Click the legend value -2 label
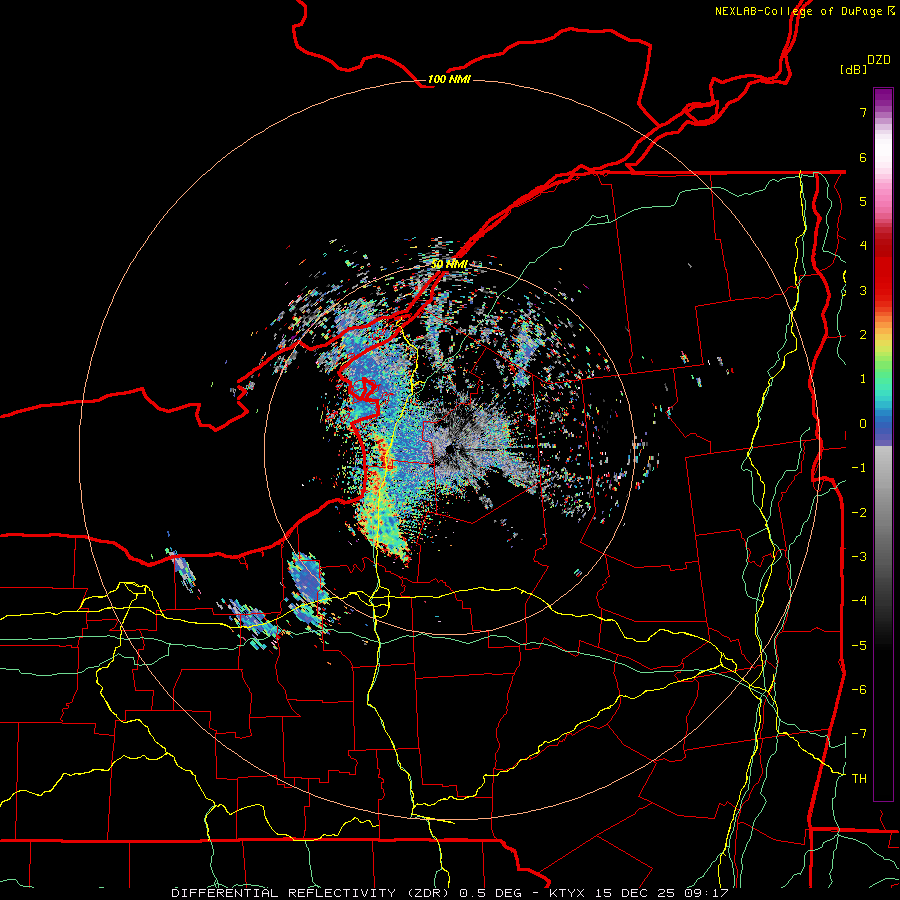 (859, 513)
